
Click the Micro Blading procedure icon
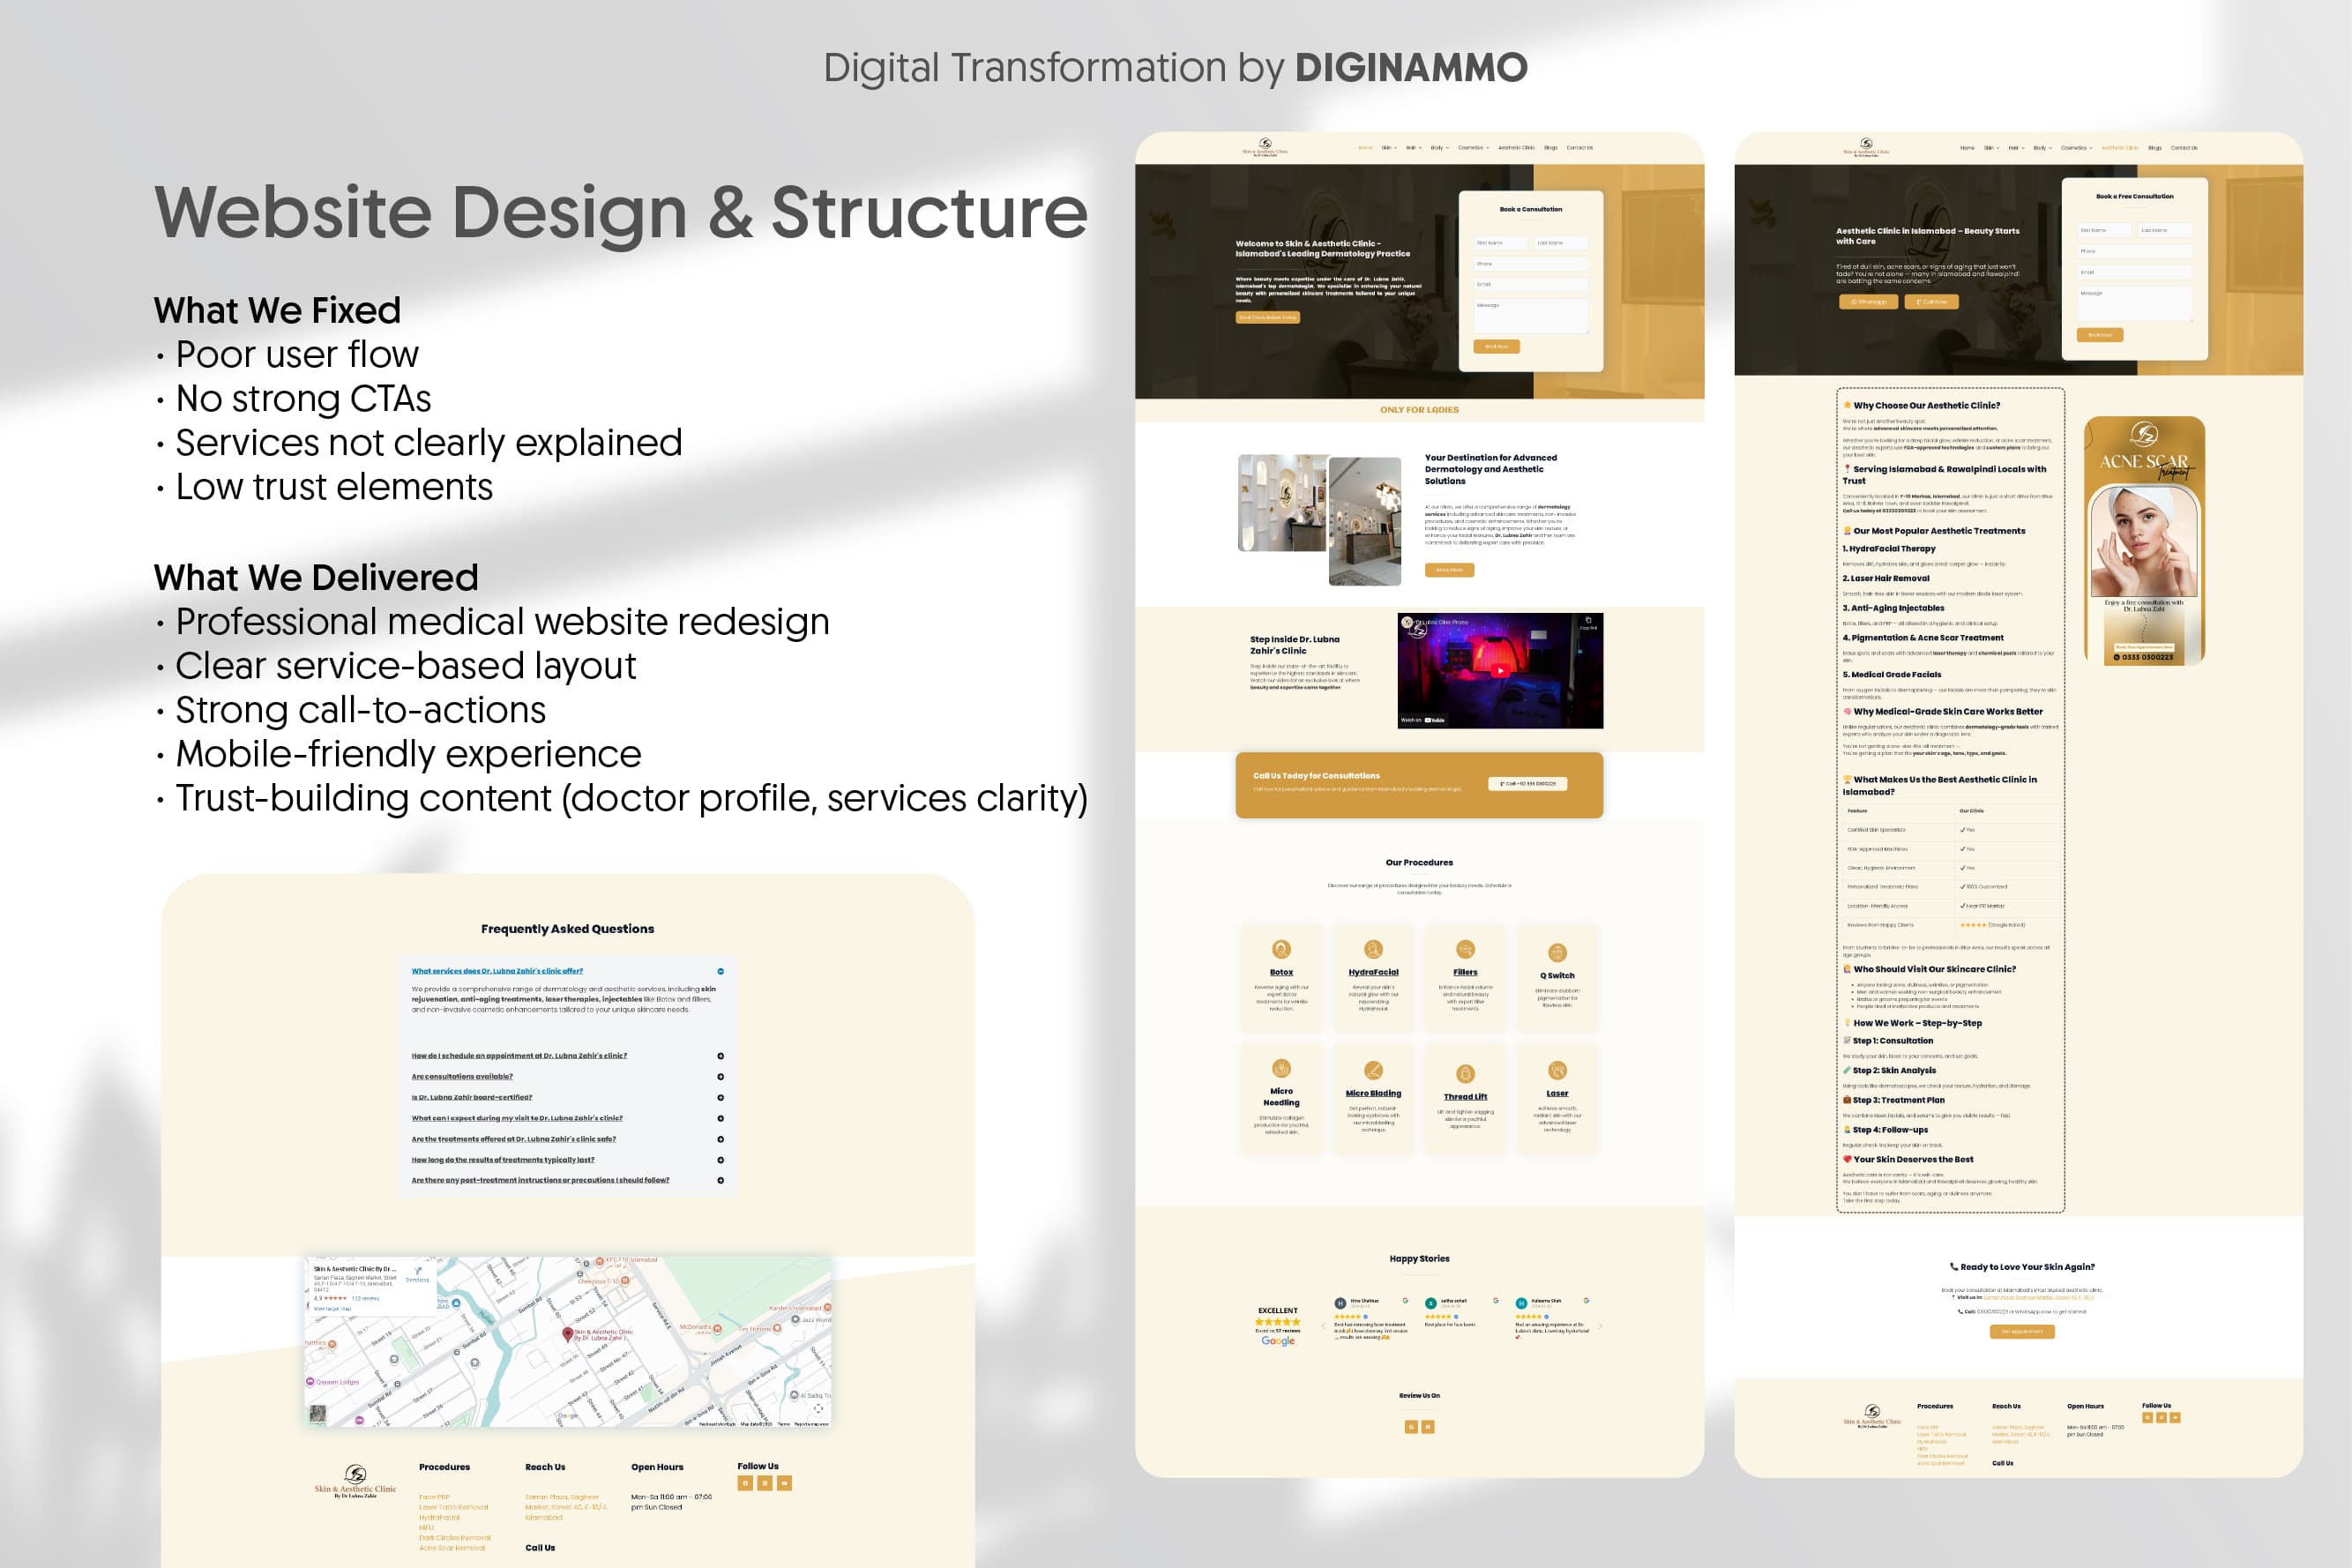tap(1373, 1070)
